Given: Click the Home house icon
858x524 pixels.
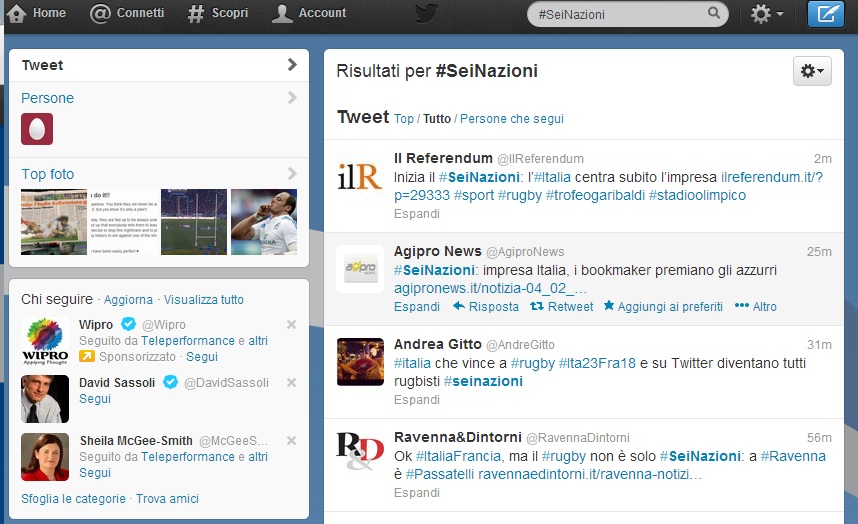Looking at the screenshot, I should point(16,14).
